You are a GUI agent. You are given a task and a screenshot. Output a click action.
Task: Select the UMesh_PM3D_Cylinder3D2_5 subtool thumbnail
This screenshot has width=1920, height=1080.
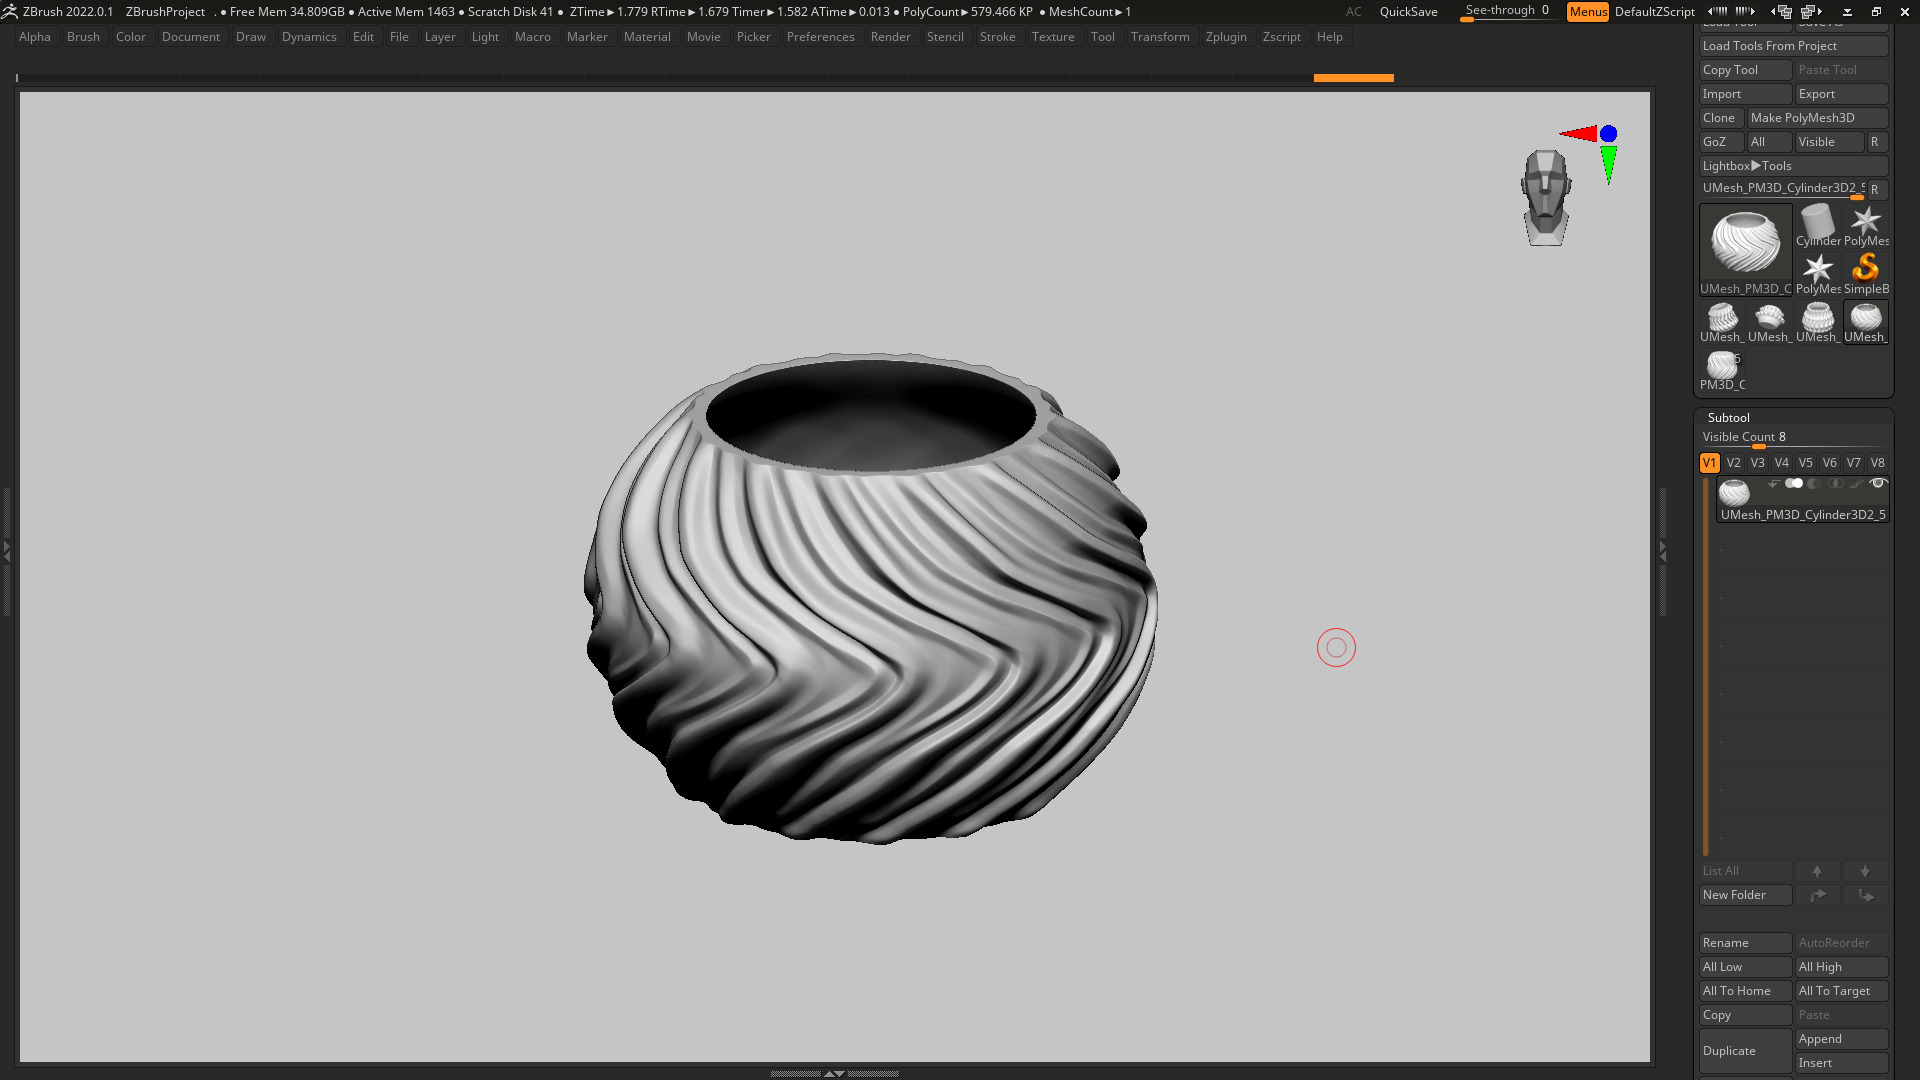tap(1734, 492)
